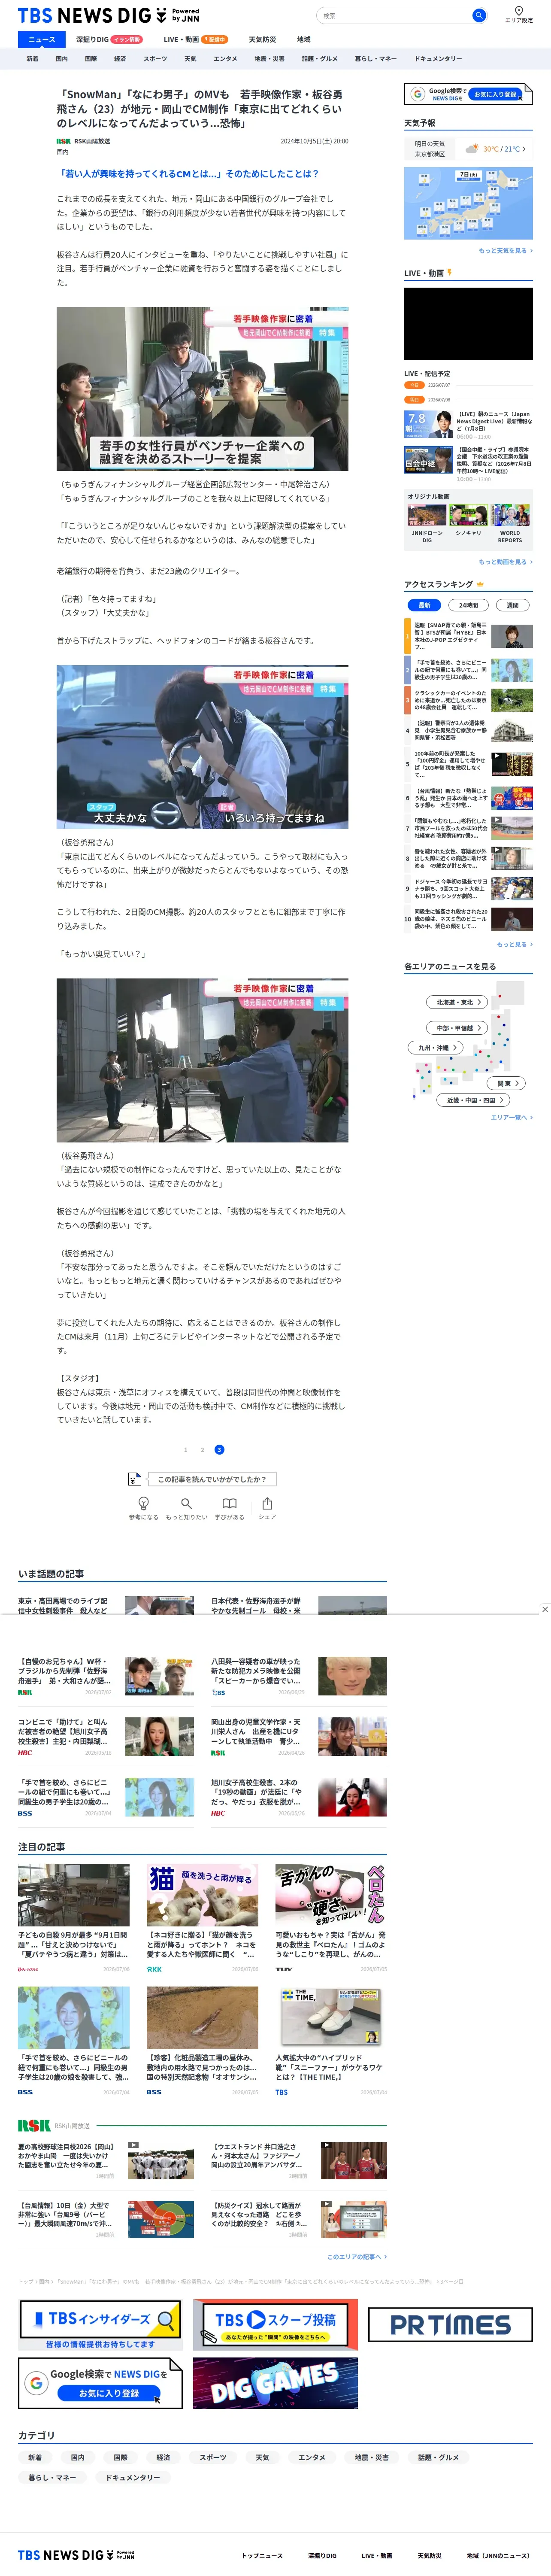Click the document icon beside article feedback prompt

pos(135,1479)
